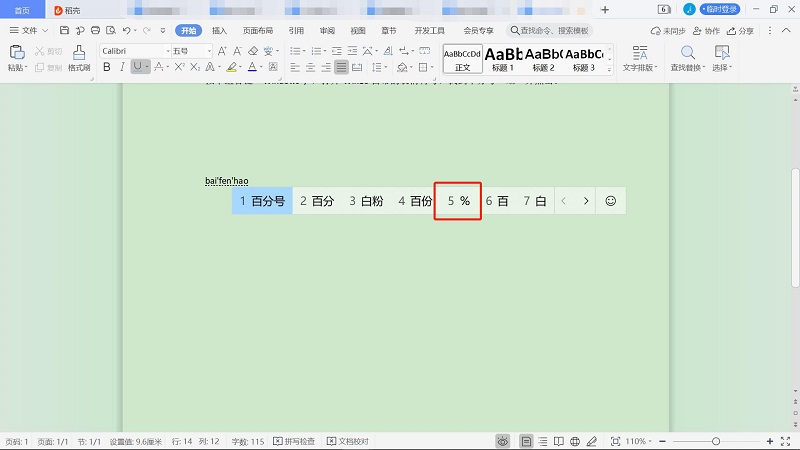Screen dimensions: 800x450
Task: Toggle eye protection mode in status bar
Action: (503, 441)
